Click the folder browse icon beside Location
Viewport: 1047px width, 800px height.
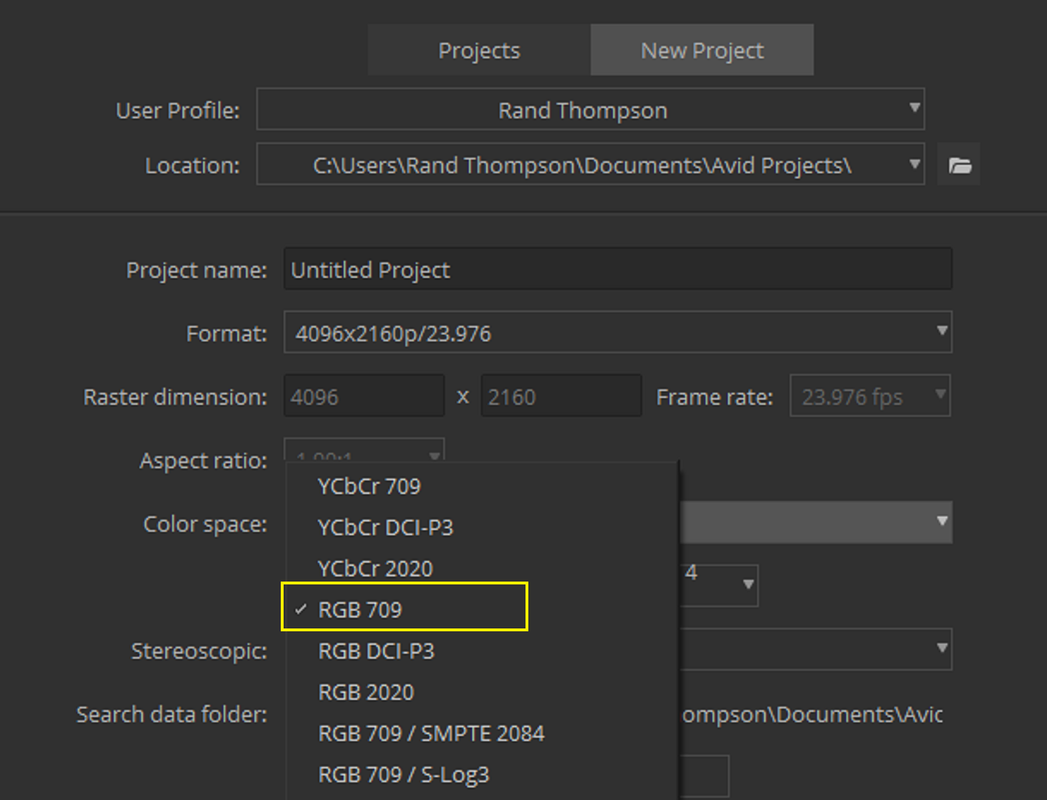coord(959,164)
